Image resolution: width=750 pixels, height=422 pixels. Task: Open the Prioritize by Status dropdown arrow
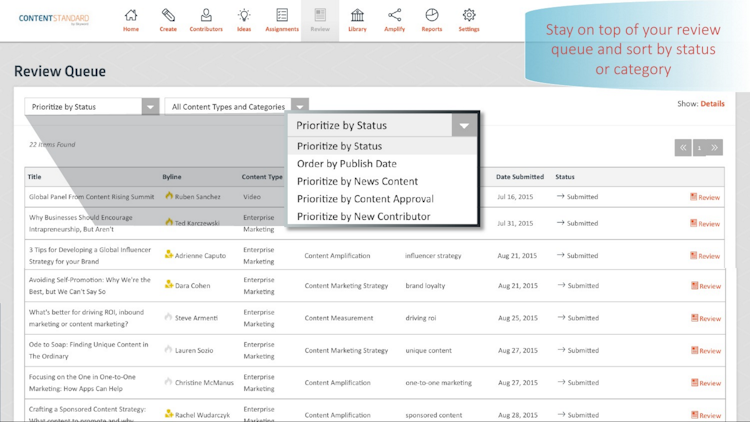point(150,107)
